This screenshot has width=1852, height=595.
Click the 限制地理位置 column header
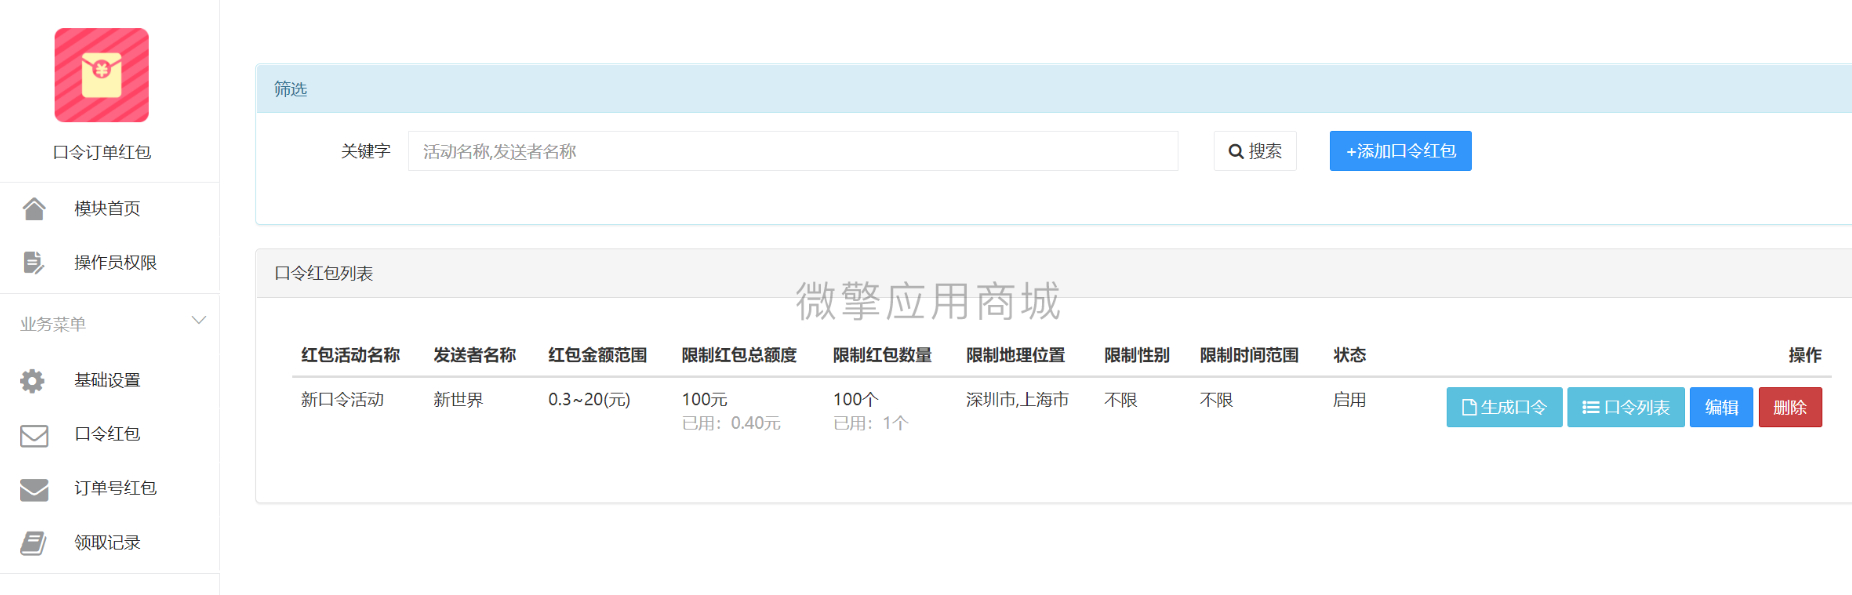tap(1015, 355)
